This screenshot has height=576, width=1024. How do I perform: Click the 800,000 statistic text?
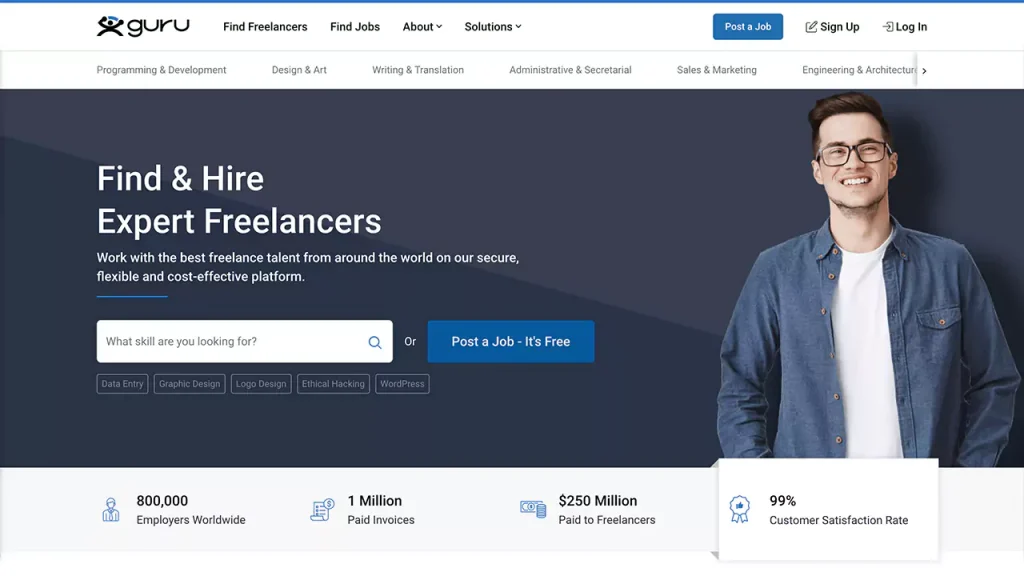tap(162, 501)
